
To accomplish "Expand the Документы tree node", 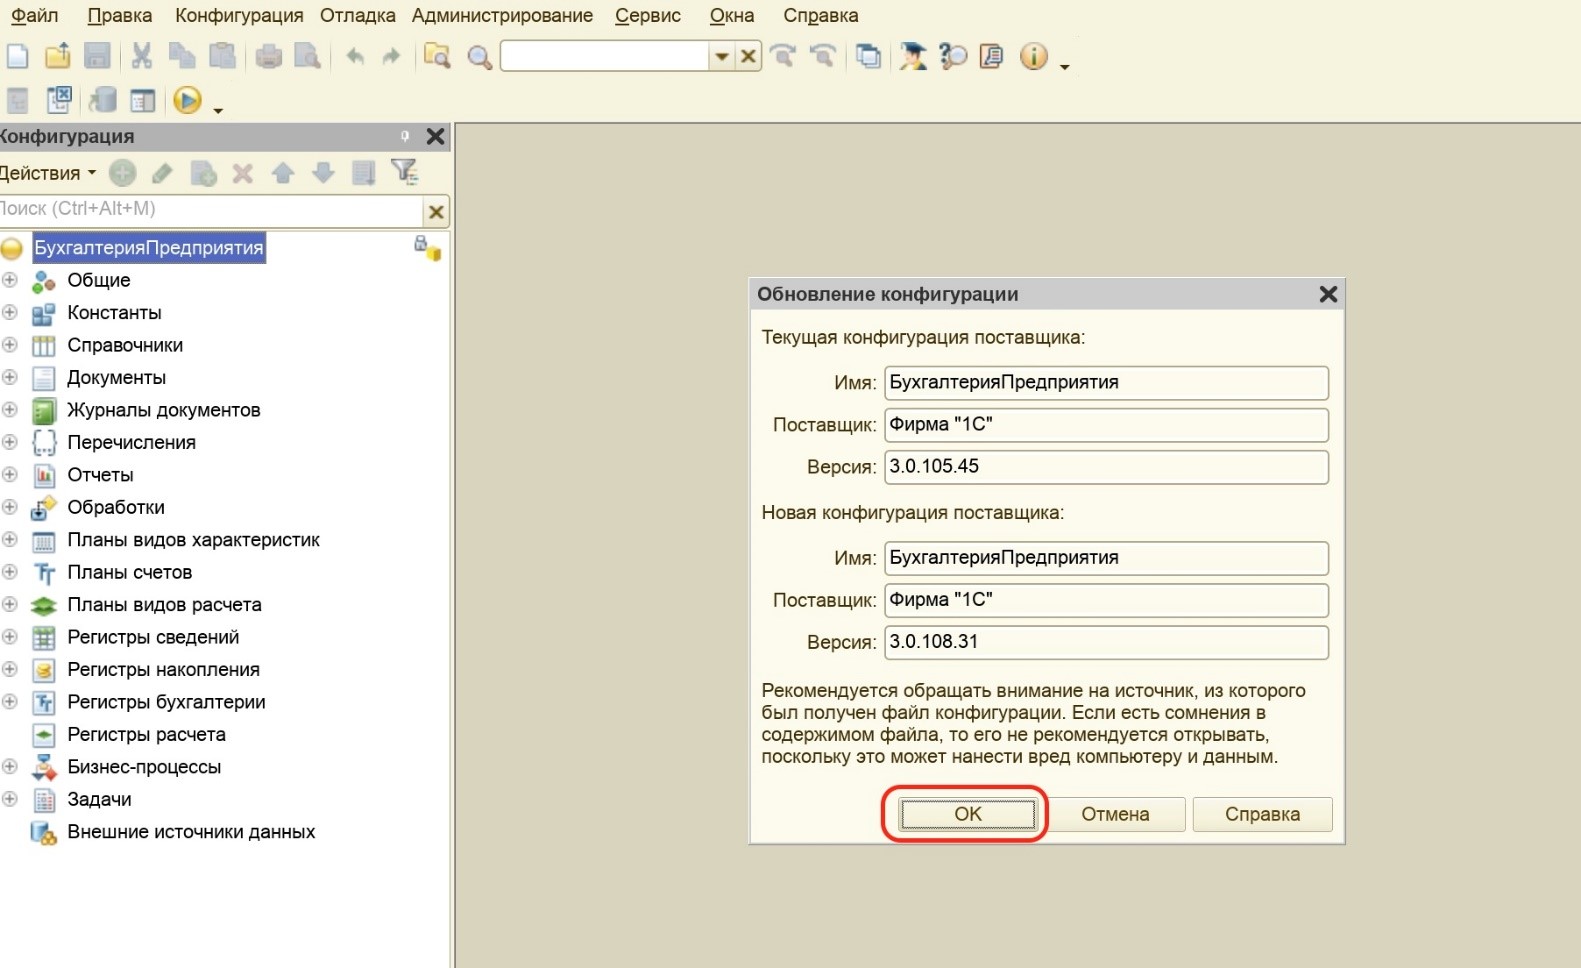I will click(x=10, y=377).
